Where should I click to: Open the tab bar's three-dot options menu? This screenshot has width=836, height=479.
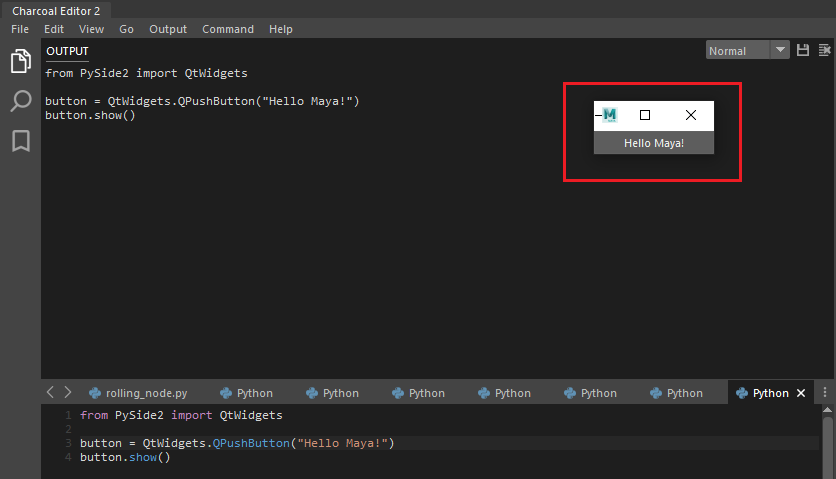tap(825, 393)
